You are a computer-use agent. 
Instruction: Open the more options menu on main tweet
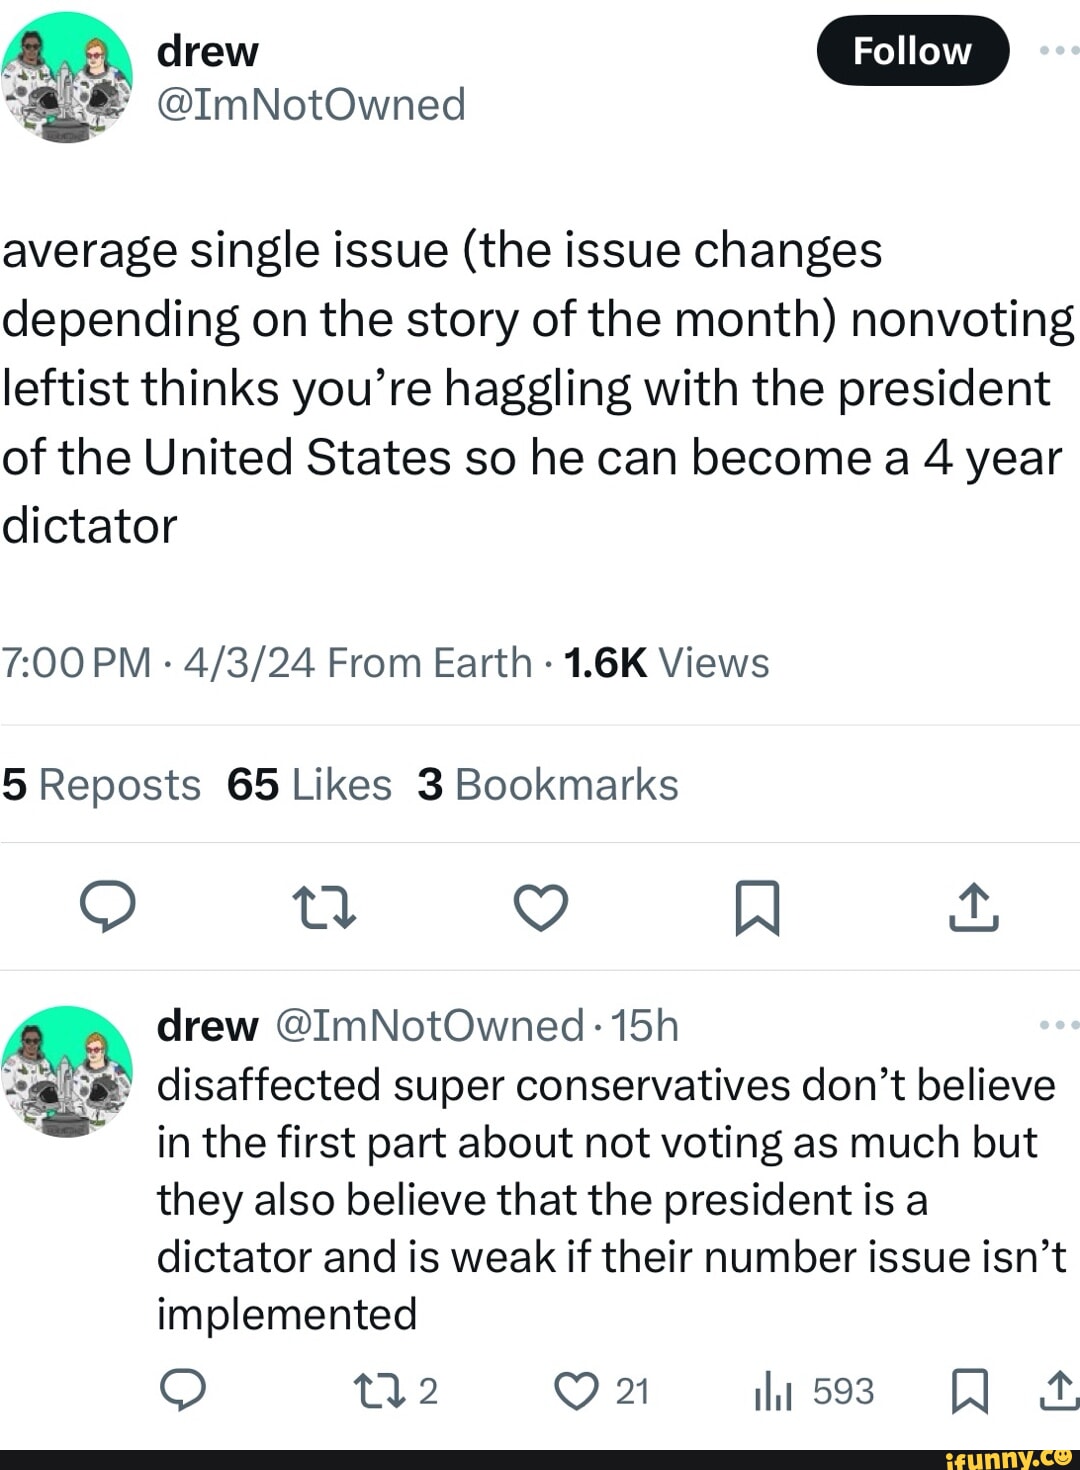pos(1058,50)
